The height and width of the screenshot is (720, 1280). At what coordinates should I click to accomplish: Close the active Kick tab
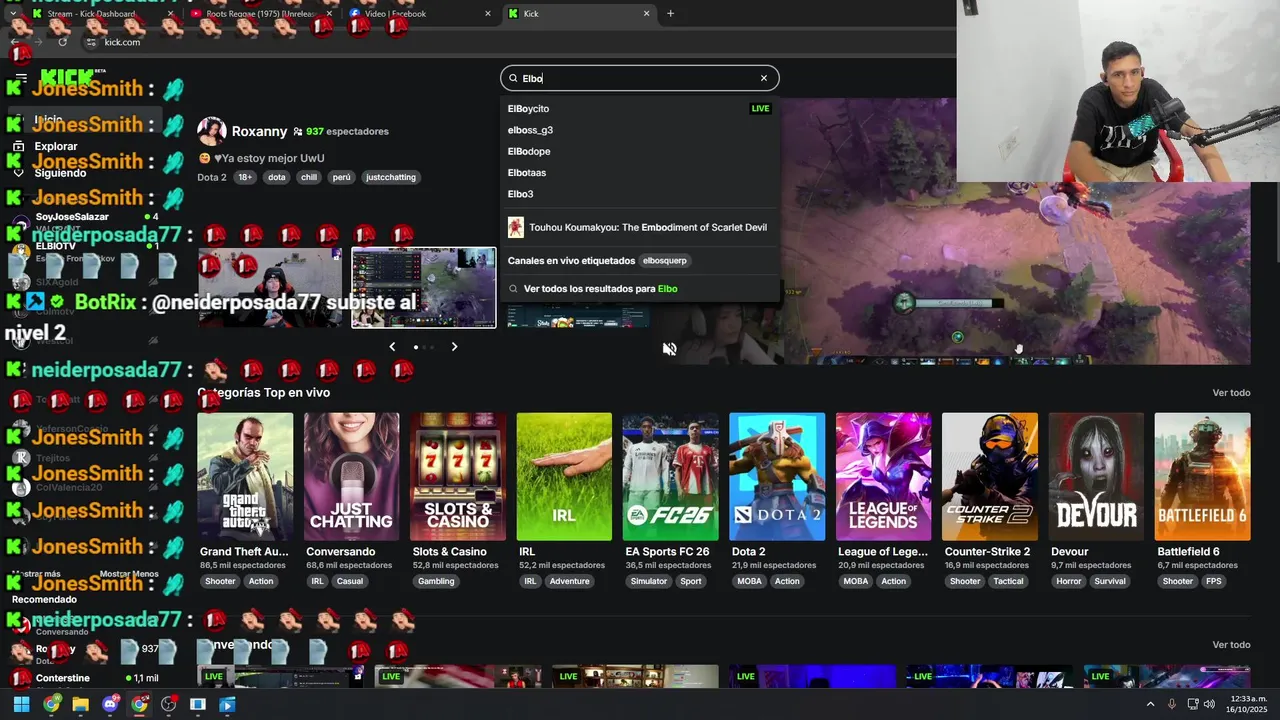tap(646, 14)
